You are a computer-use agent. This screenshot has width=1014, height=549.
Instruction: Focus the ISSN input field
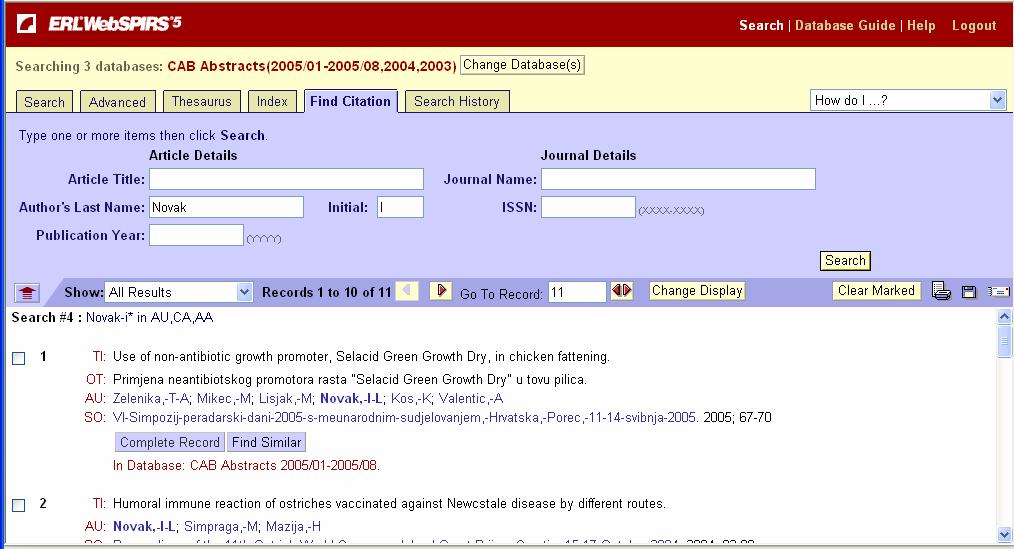point(588,207)
